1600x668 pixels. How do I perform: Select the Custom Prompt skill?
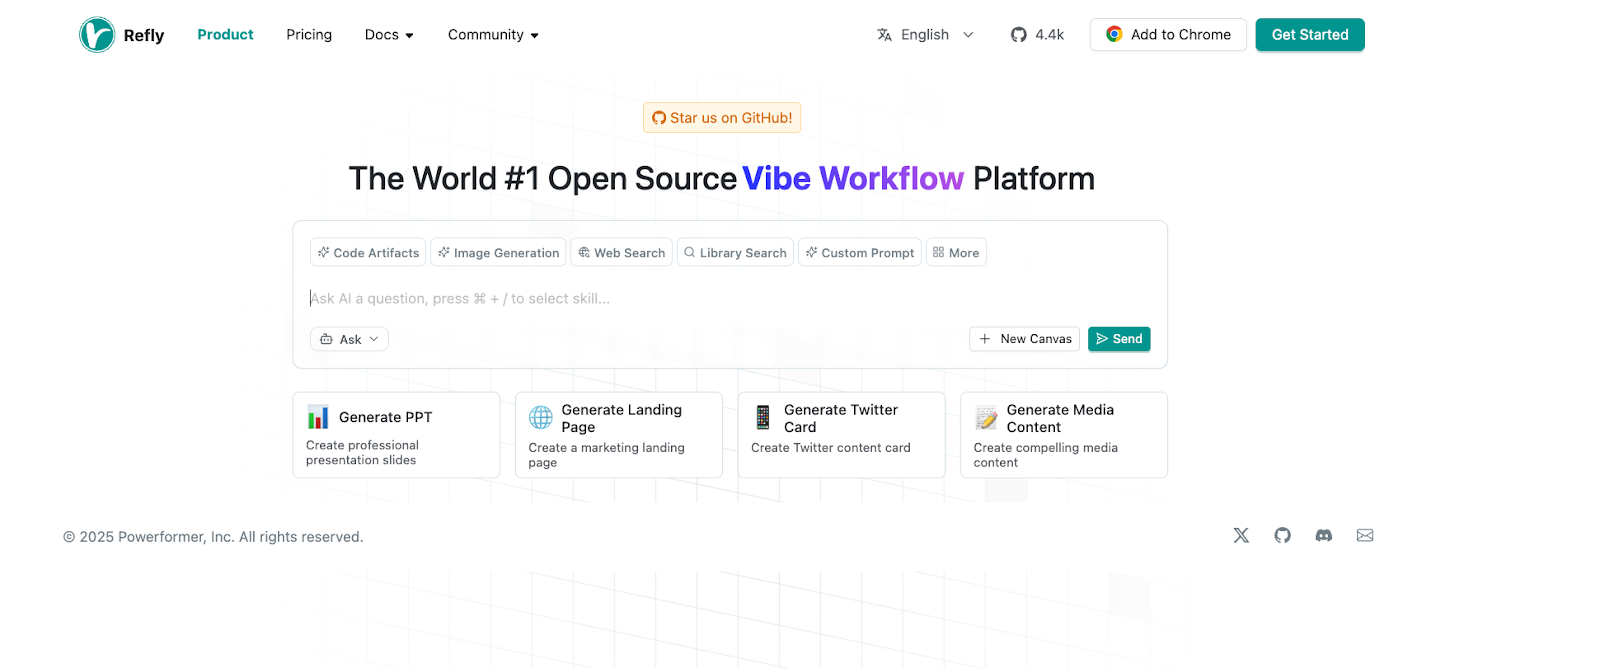tap(860, 253)
